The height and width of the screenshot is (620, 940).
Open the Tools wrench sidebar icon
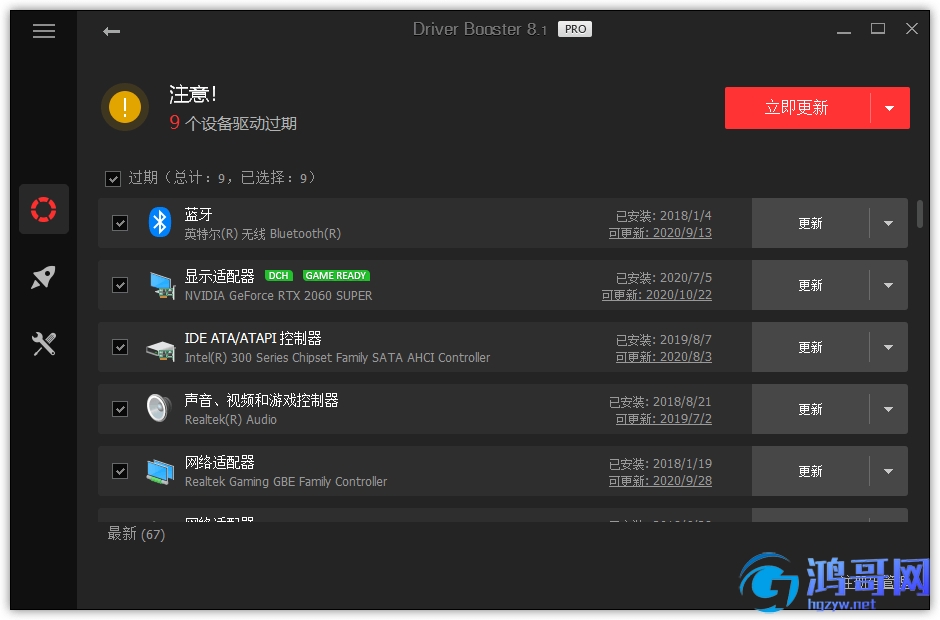coord(44,344)
